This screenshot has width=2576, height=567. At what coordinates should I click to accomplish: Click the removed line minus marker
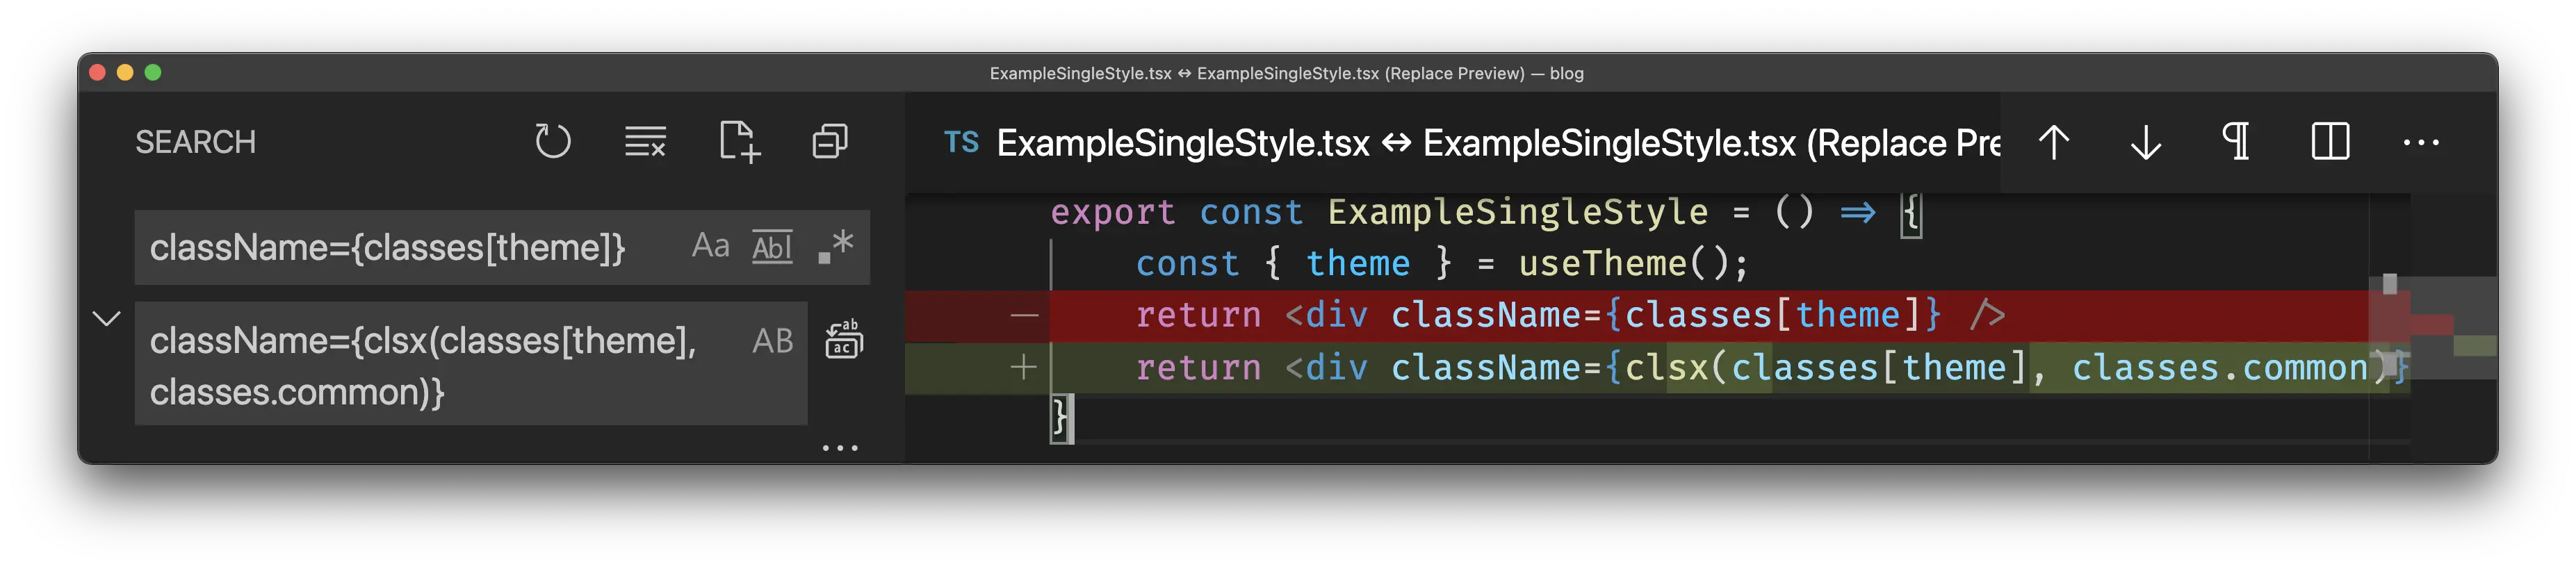point(1024,316)
